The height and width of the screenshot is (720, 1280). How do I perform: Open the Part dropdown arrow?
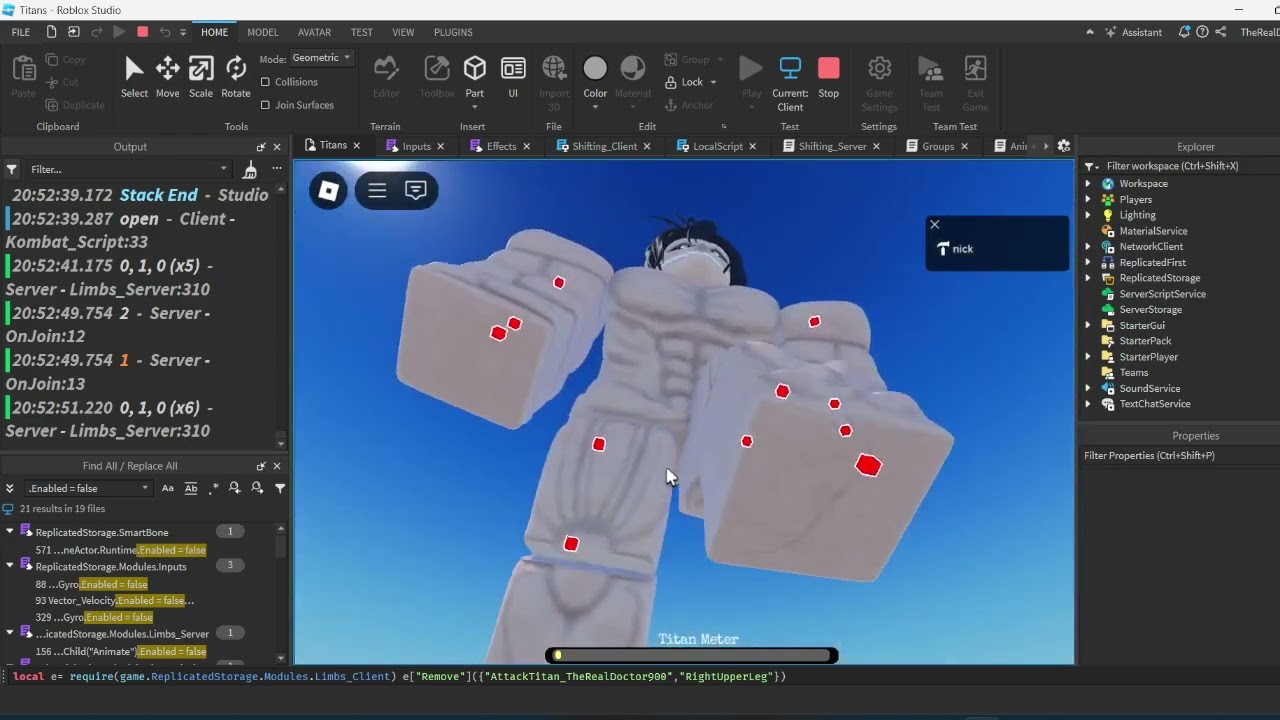tap(475, 107)
